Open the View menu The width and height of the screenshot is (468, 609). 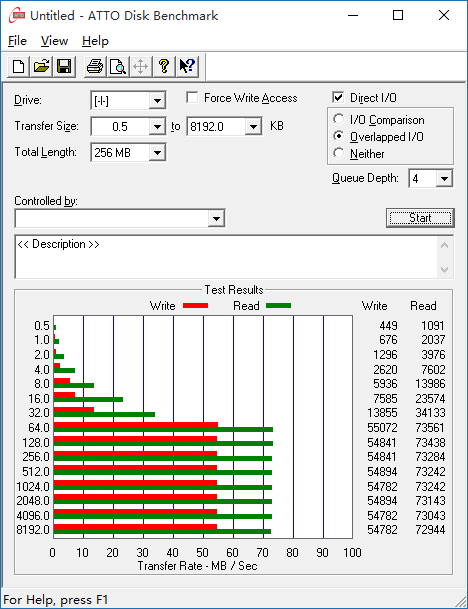[x=54, y=41]
